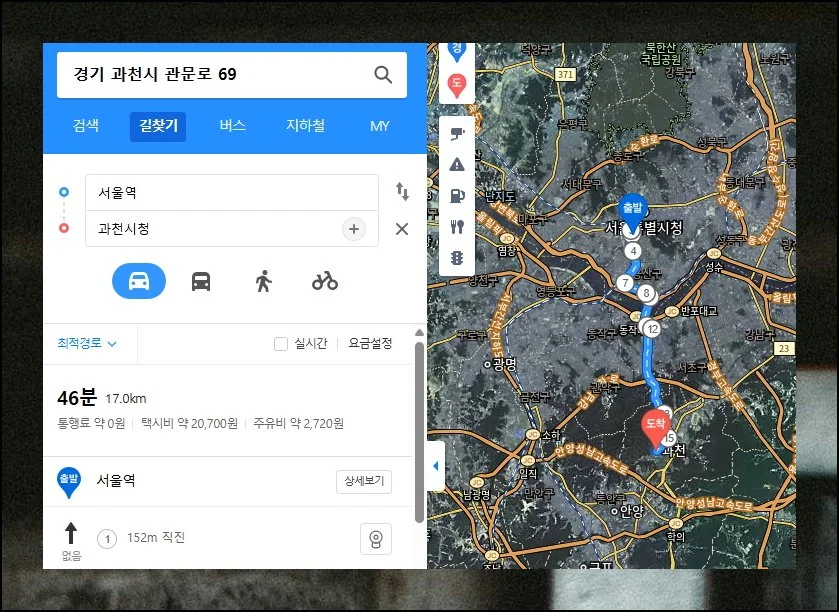Choose the walking route icon
The width and height of the screenshot is (839, 612).
tap(263, 281)
